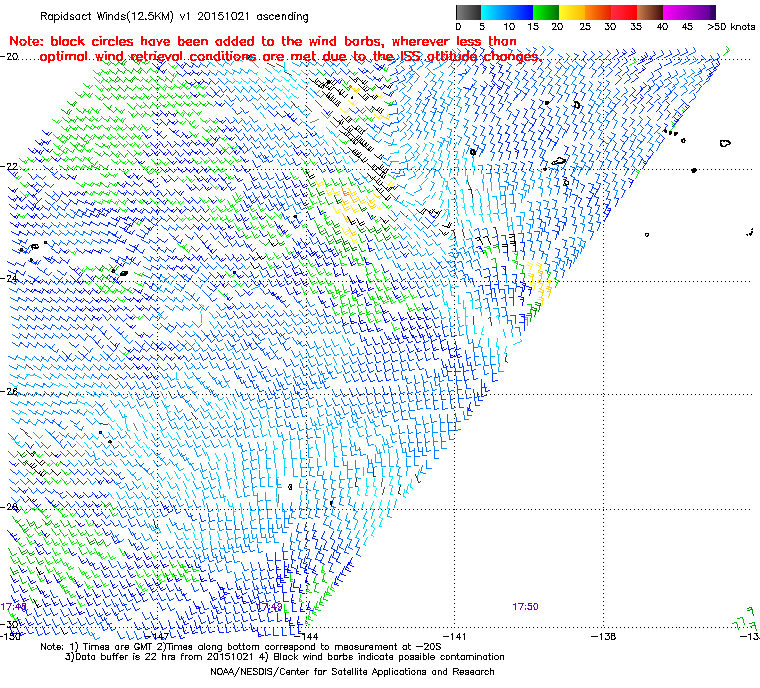Screen dimensions: 760x688
Task: Click the '-138' longitude axis label
Action: point(603,637)
